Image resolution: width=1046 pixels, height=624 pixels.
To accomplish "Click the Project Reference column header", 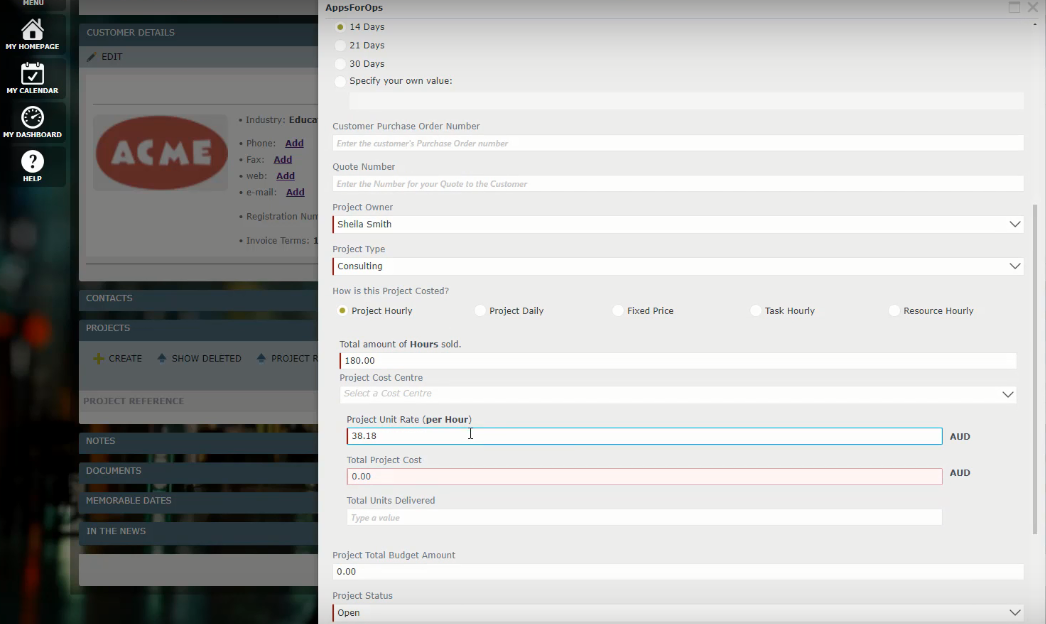I will point(133,401).
